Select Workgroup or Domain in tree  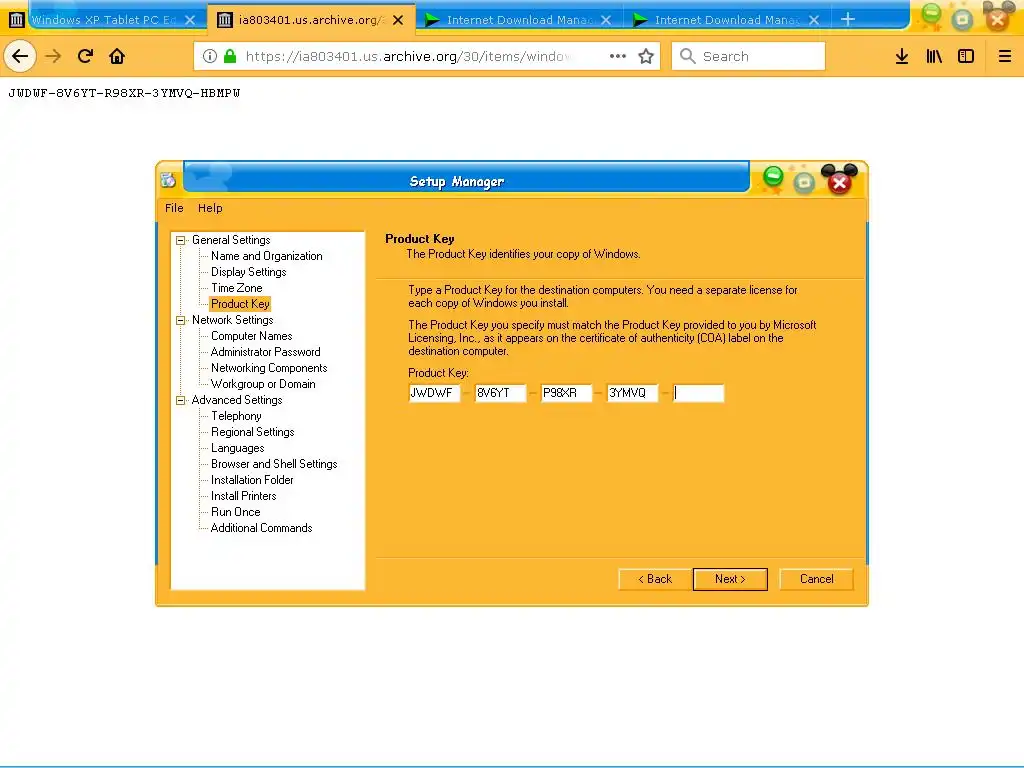[x=263, y=384]
